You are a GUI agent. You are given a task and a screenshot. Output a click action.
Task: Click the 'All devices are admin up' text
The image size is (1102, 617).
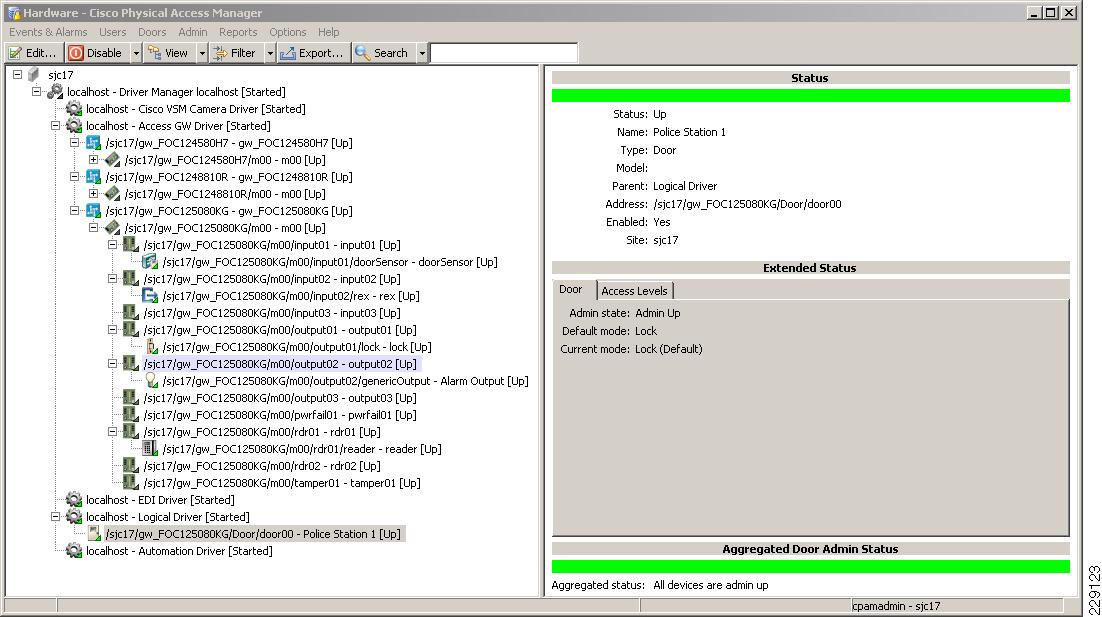click(711, 585)
